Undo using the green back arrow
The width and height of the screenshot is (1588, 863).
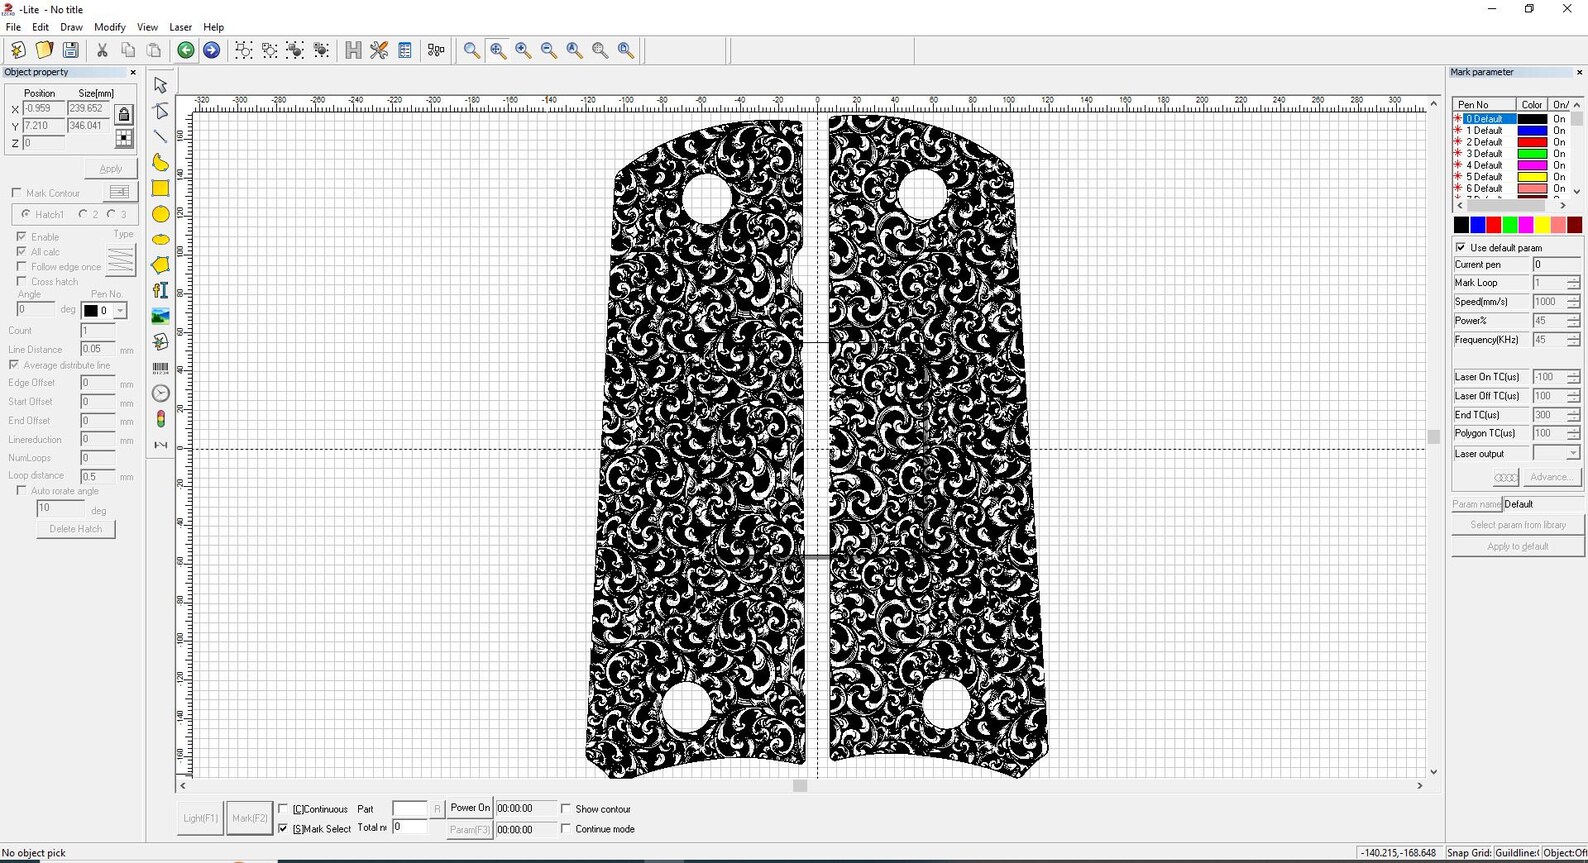pyautogui.click(x=186, y=50)
